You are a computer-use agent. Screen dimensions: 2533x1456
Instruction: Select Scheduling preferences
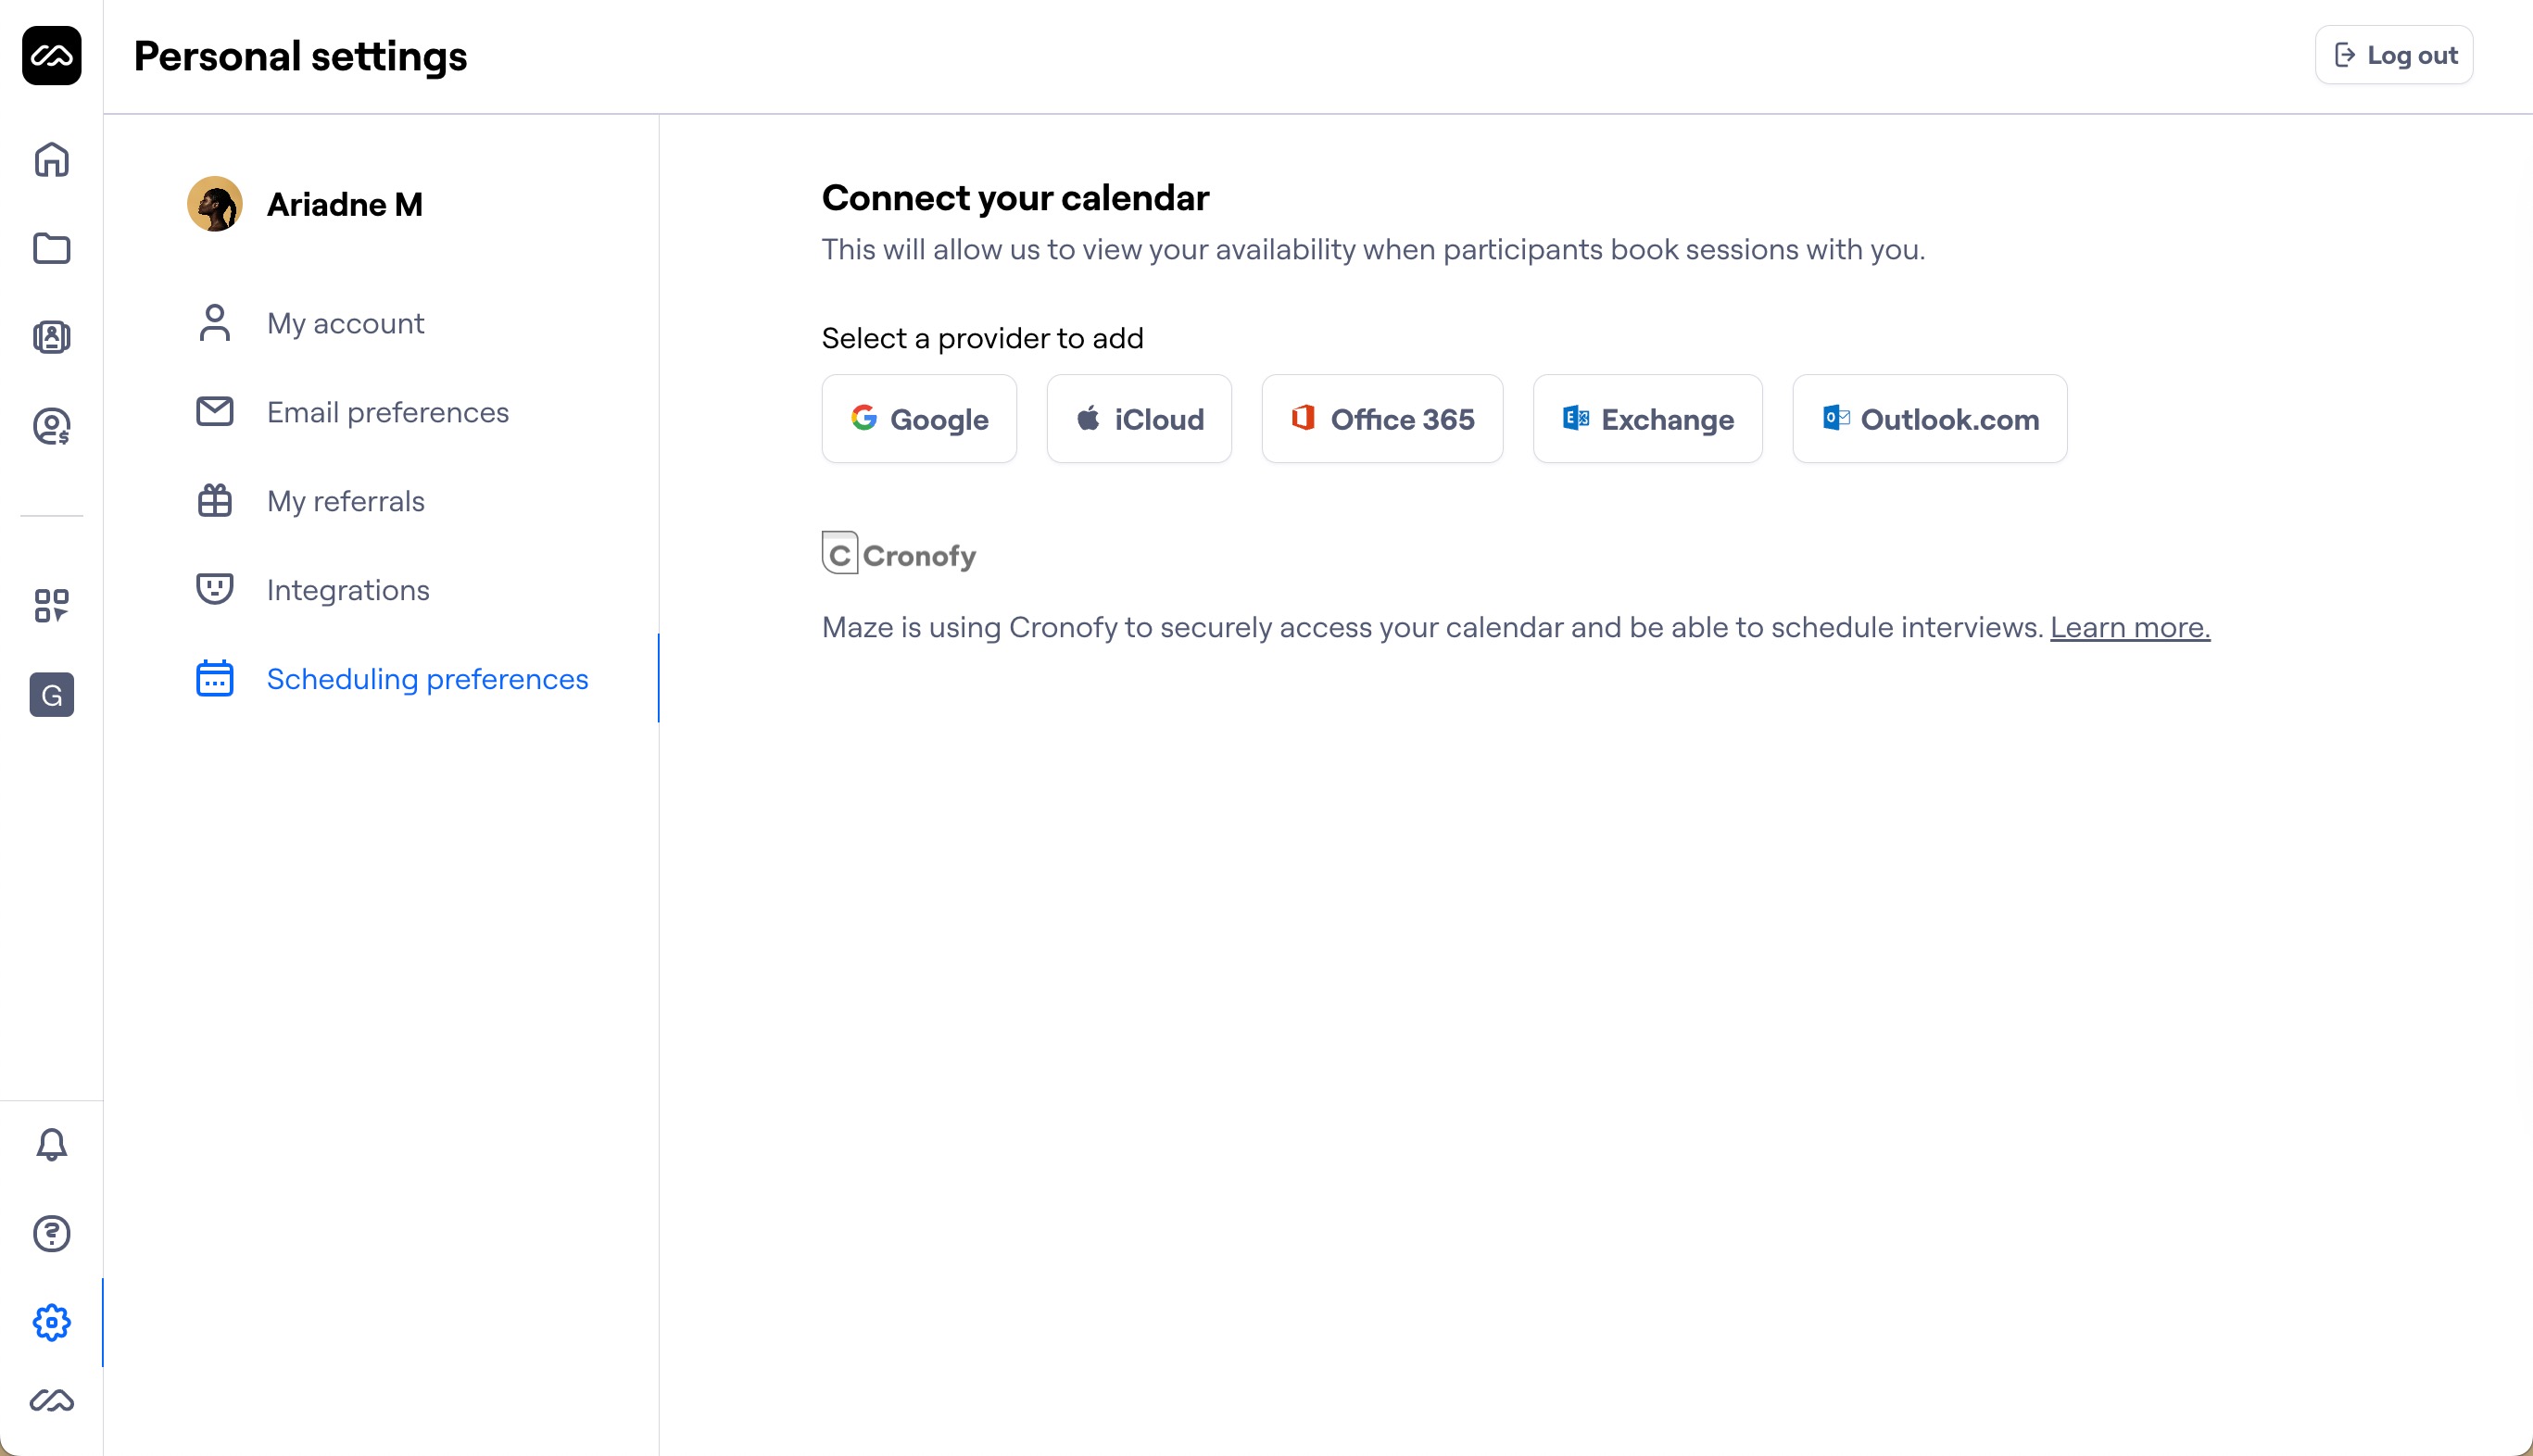pos(427,678)
